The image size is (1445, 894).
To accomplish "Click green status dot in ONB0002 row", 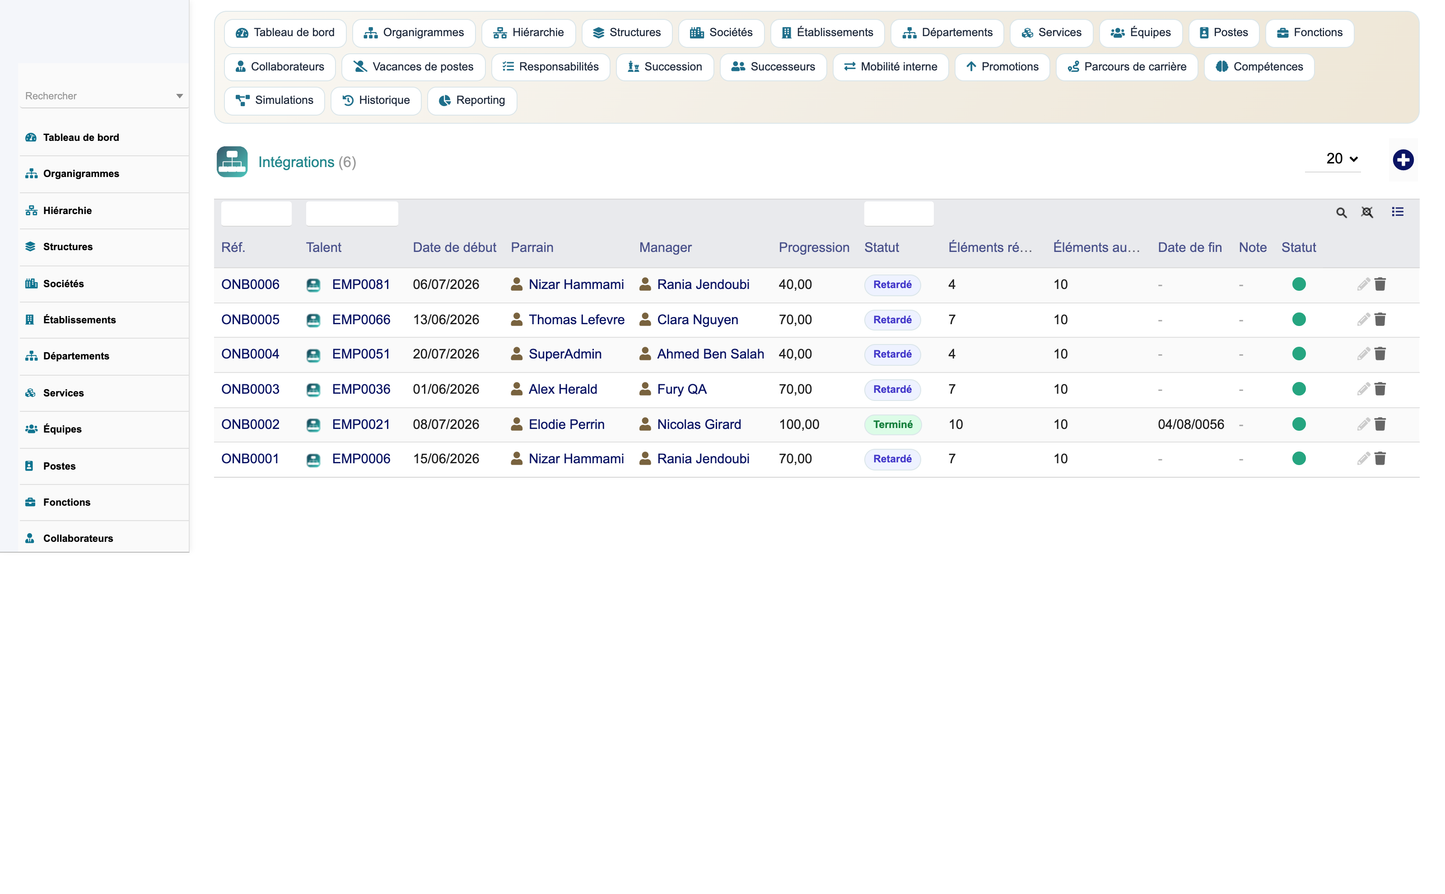I will point(1299,424).
